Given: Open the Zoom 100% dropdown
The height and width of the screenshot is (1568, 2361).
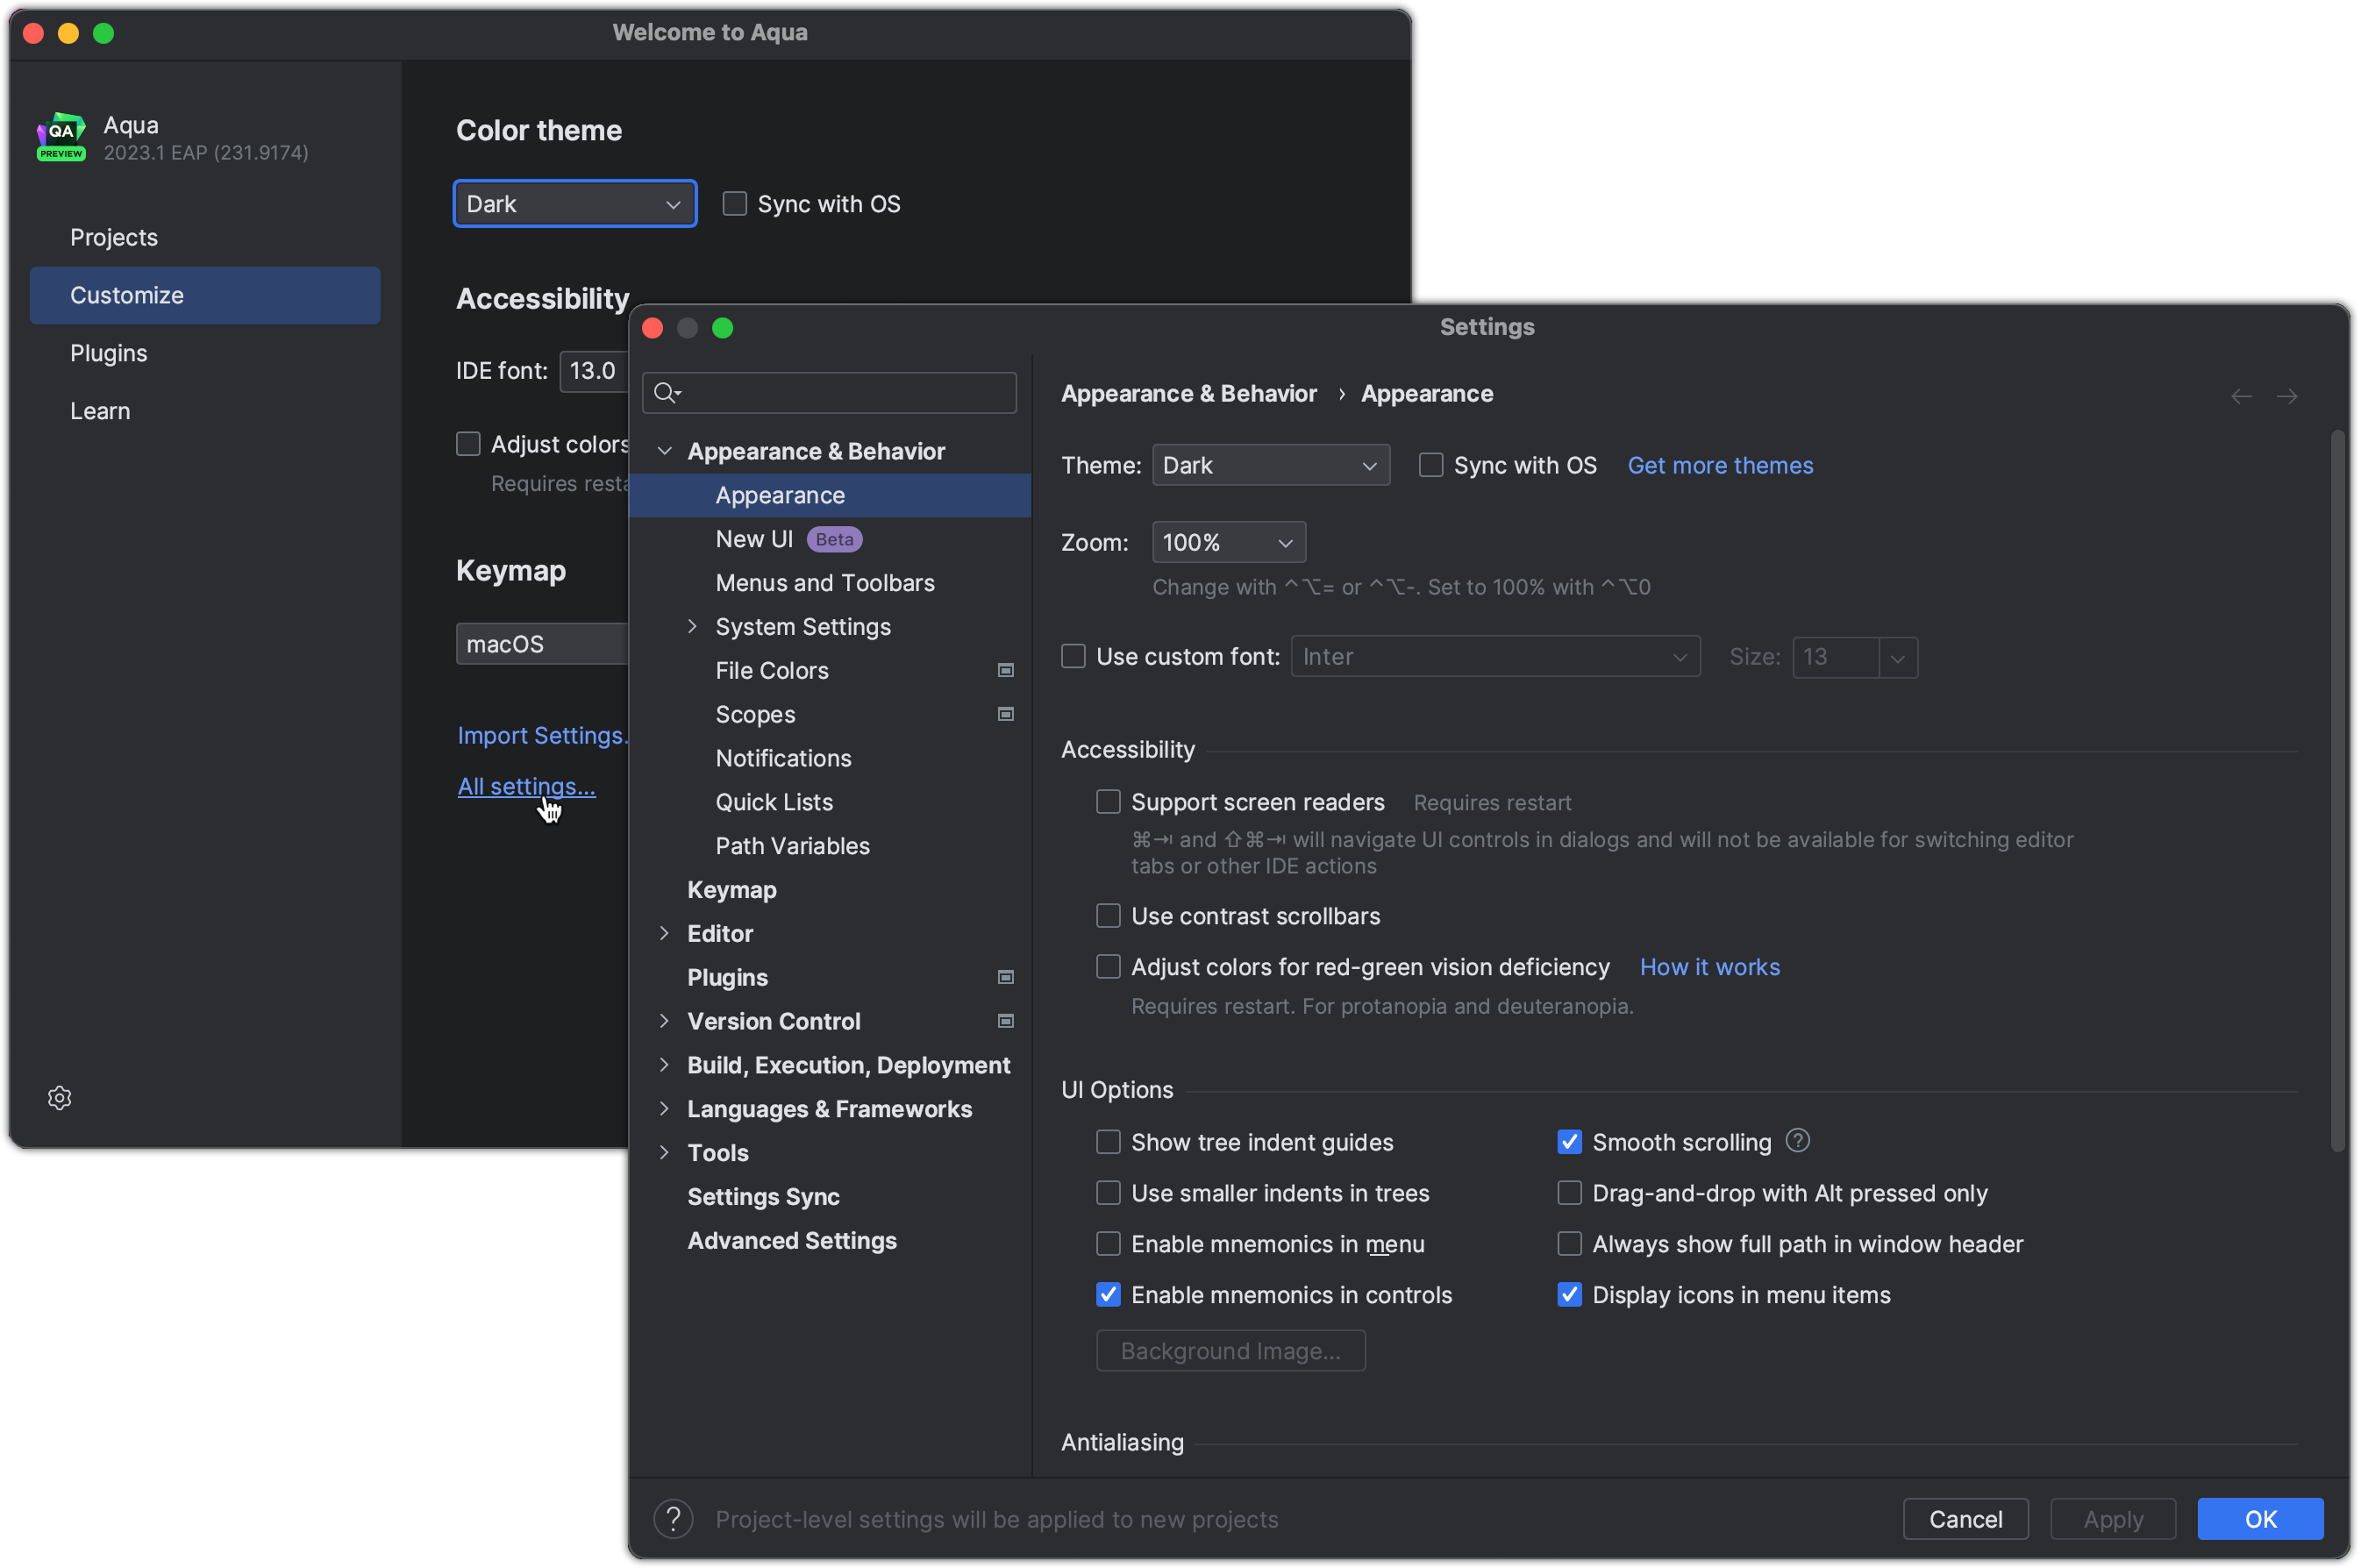Looking at the screenshot, I should (1229, 542).
